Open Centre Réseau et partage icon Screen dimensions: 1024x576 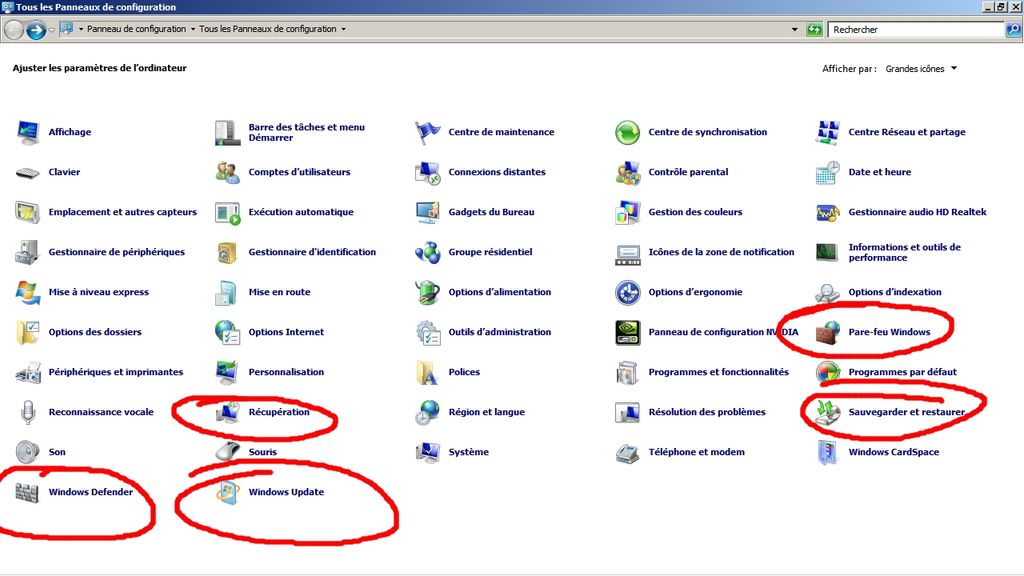point(828,132)
